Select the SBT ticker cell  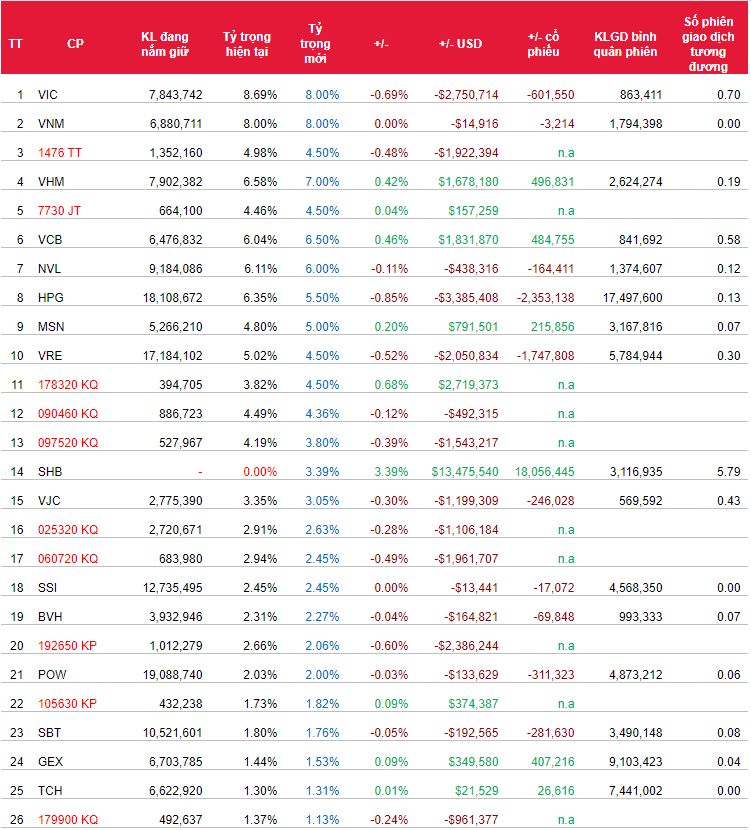tap(49, 733)
